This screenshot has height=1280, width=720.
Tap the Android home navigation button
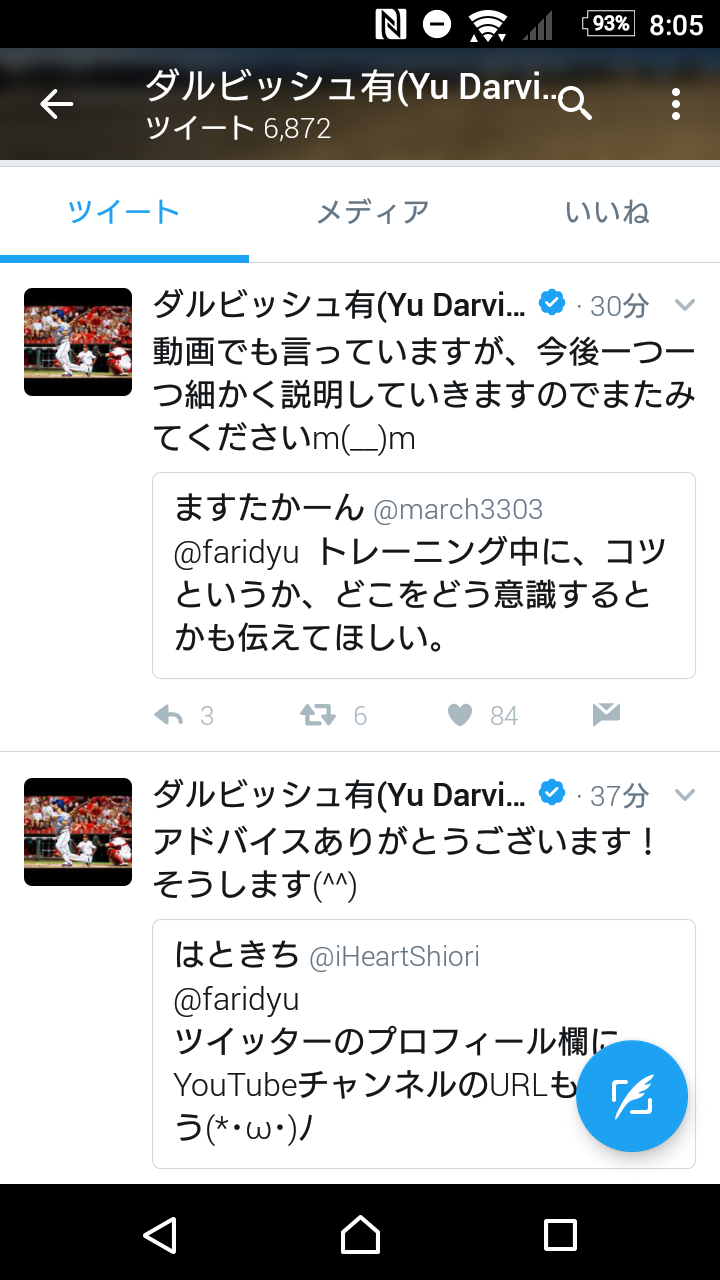[360, 1234]
